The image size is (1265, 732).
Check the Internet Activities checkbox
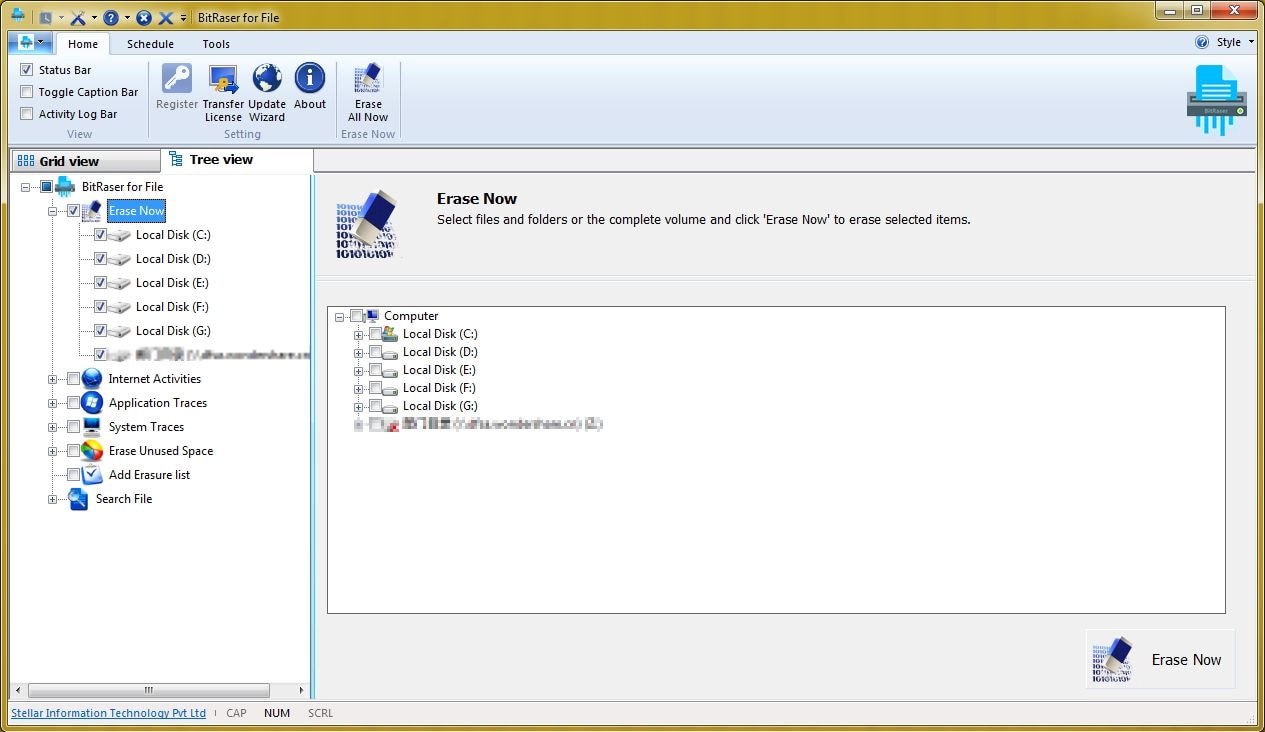(x=73, y=379)
